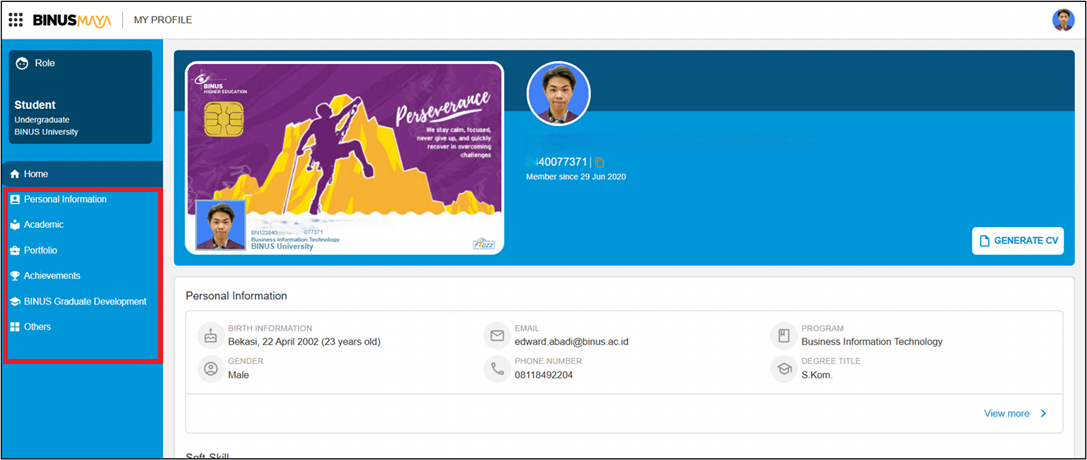Viewport: 1087px width, 460px height.
Task: Click the document icon on Generate CV
Action: coord(984,241)
